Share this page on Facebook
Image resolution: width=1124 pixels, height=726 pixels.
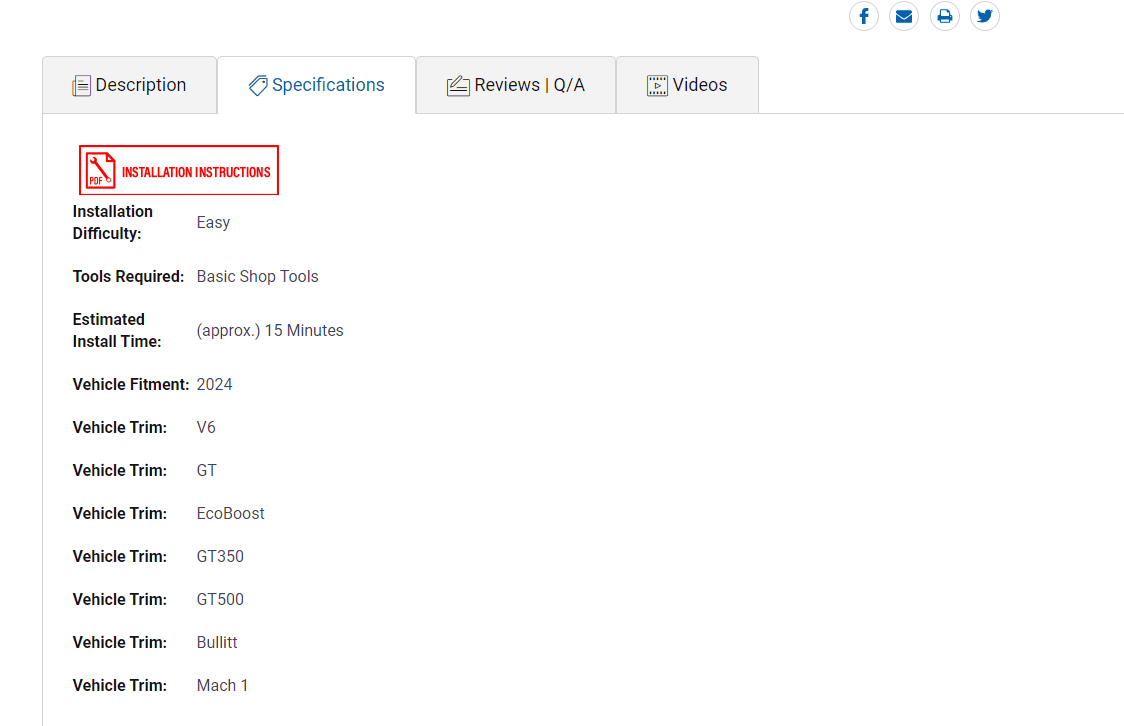pyautogui.click(x=864, y=16)
